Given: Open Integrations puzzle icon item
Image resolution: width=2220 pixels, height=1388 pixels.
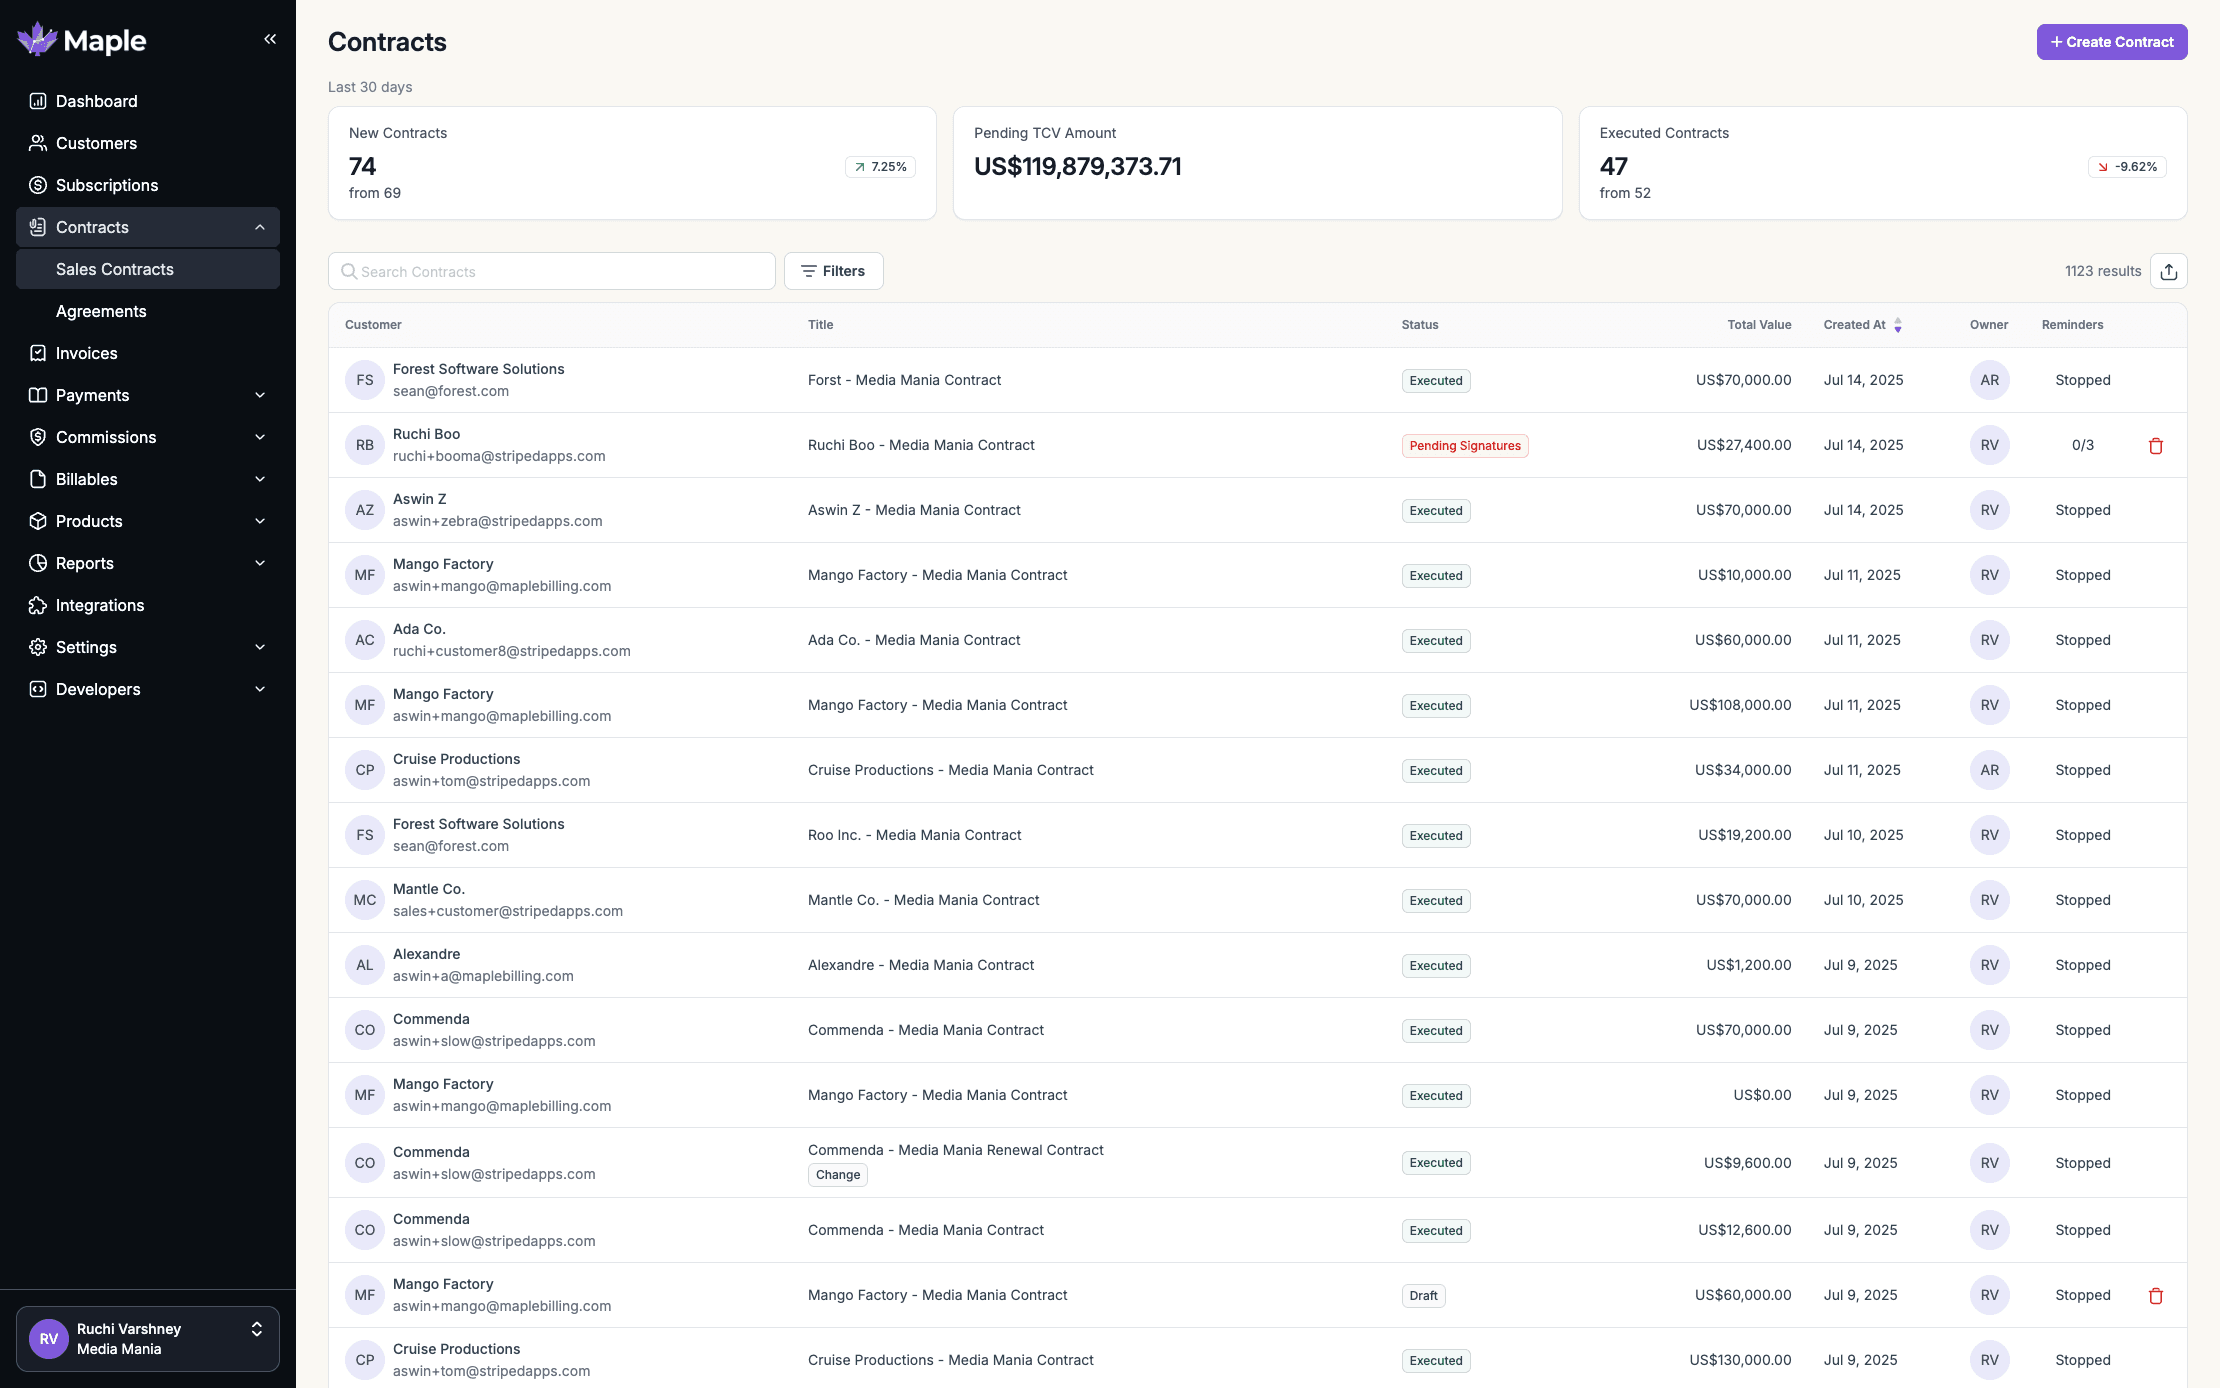Looking at the screenshot, I should (x=38, y=605).
